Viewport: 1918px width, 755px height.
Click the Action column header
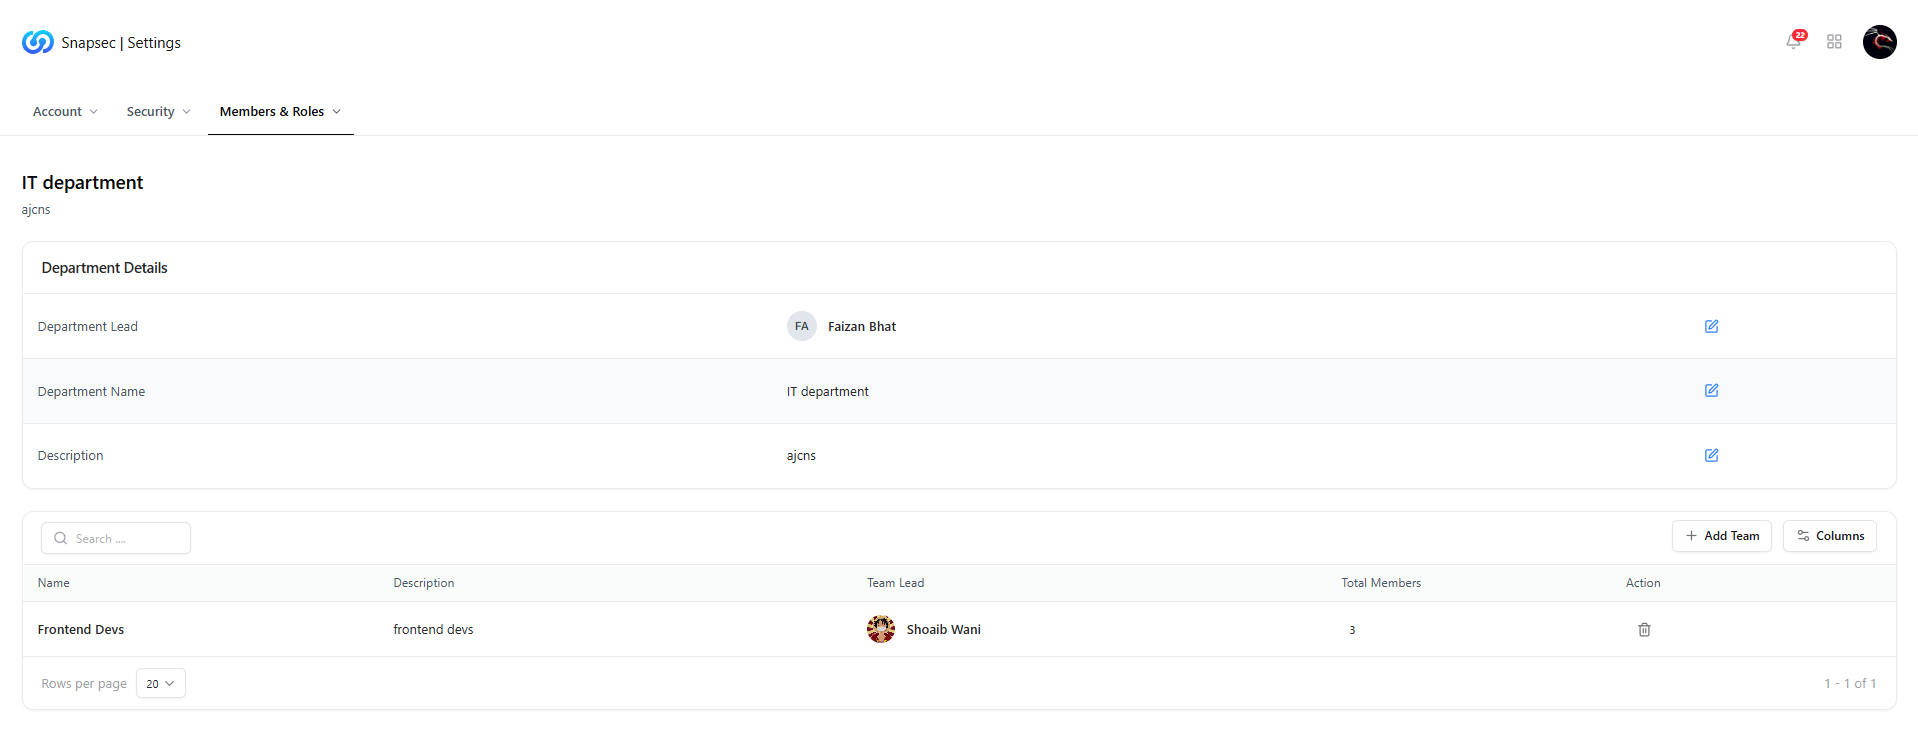1643,583
